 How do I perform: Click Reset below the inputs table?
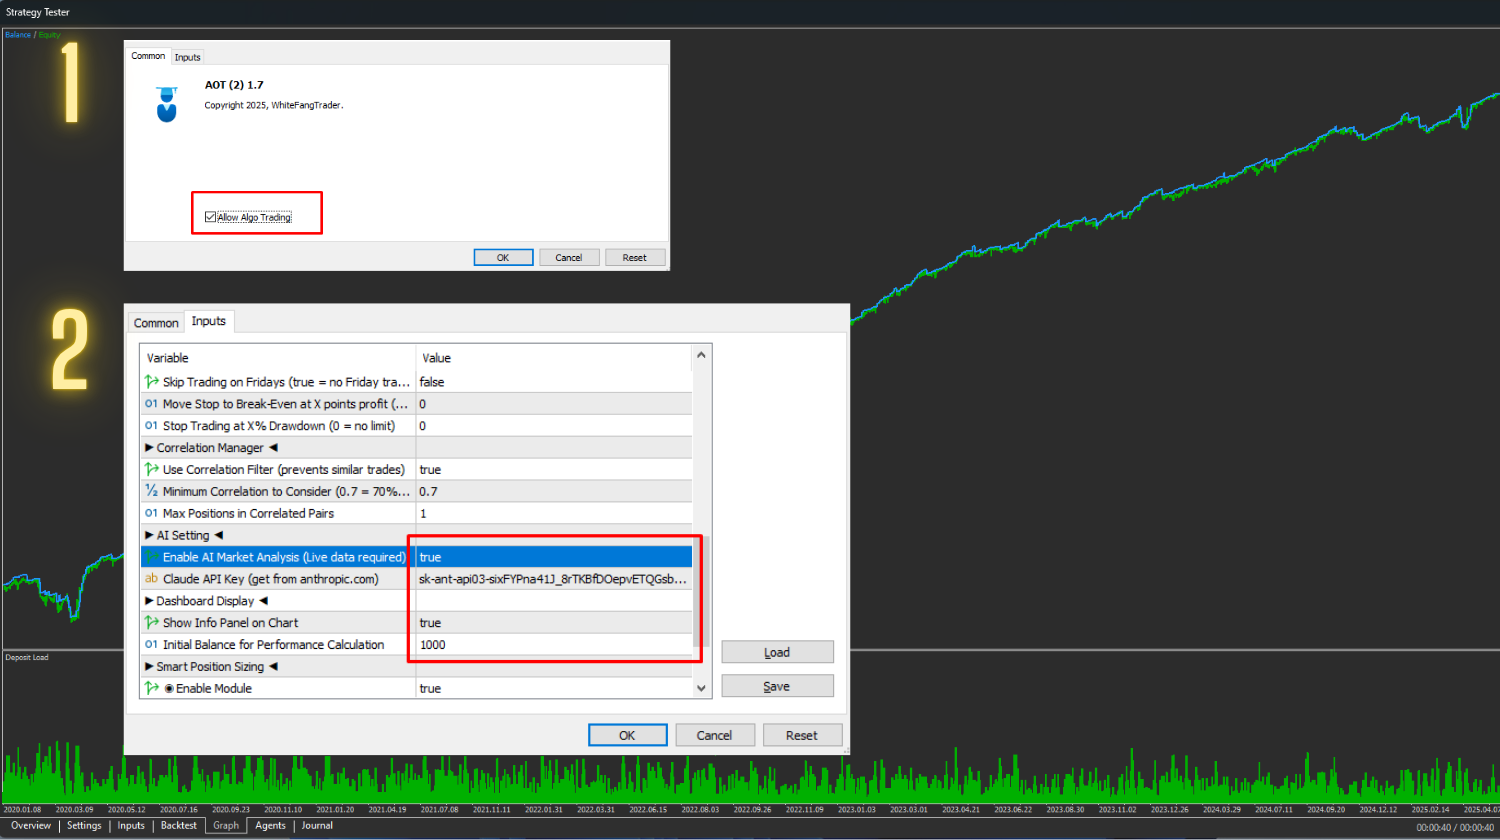click(802, 735)
